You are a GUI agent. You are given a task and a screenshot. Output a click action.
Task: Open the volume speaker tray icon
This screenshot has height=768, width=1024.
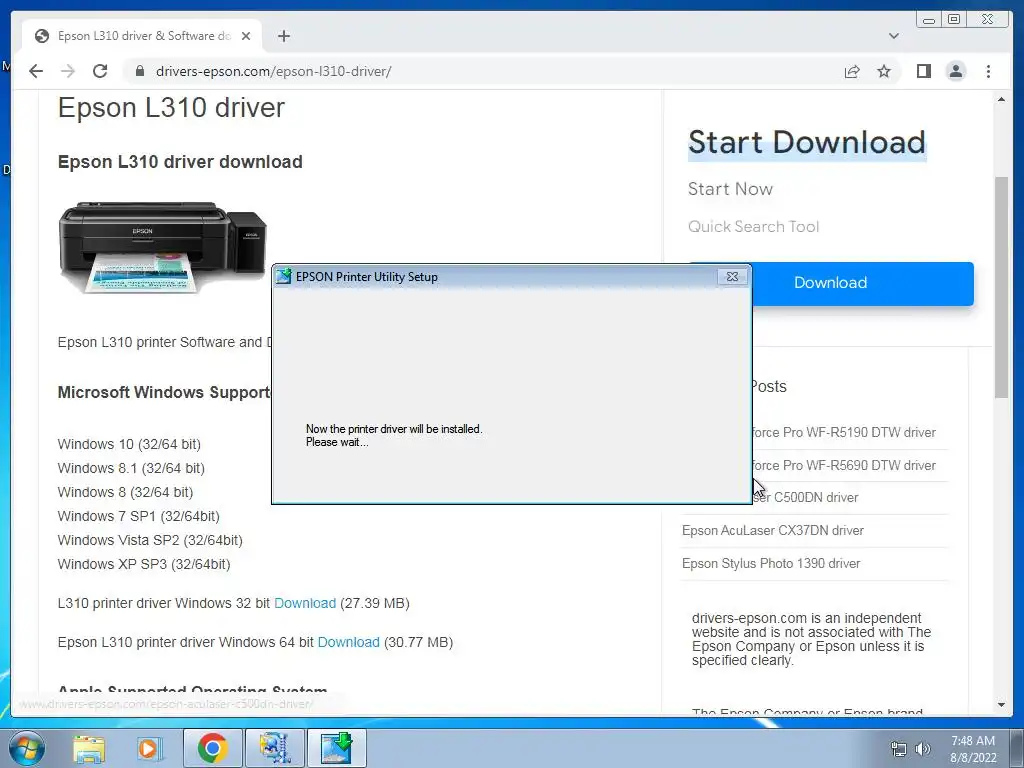point(923,749)
